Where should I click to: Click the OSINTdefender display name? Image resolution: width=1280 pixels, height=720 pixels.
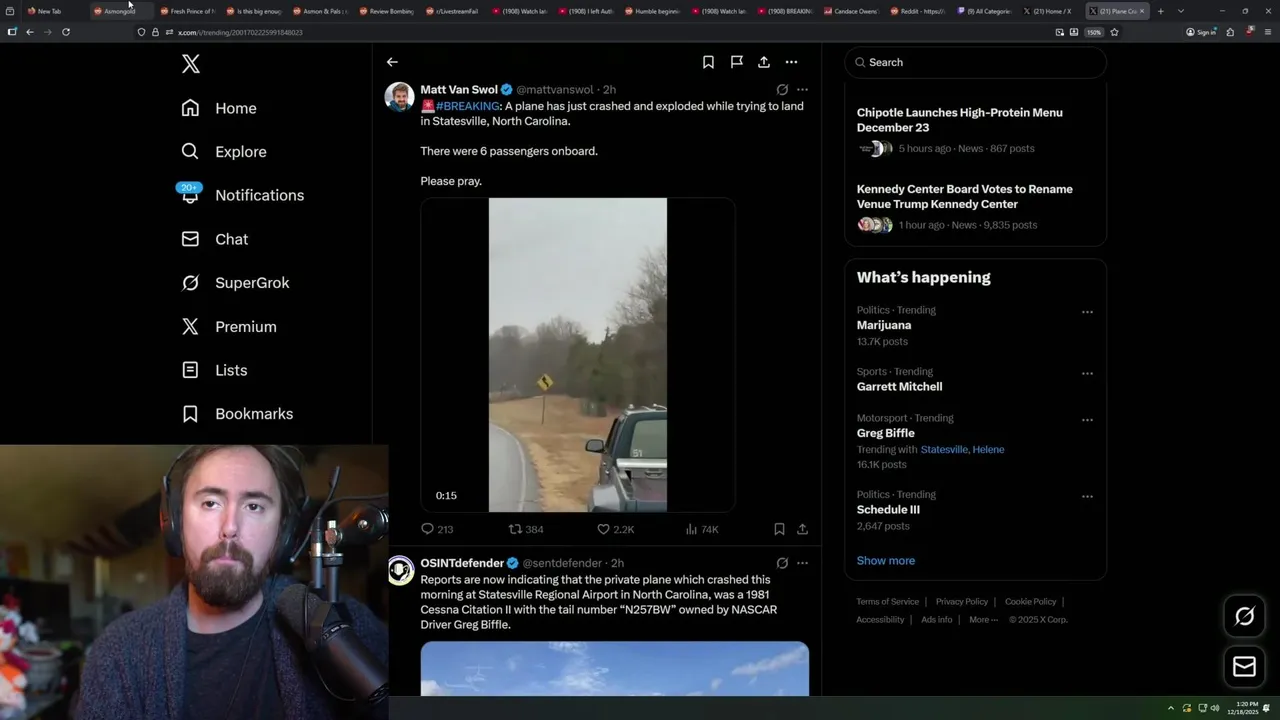click(x=462, y=563)
